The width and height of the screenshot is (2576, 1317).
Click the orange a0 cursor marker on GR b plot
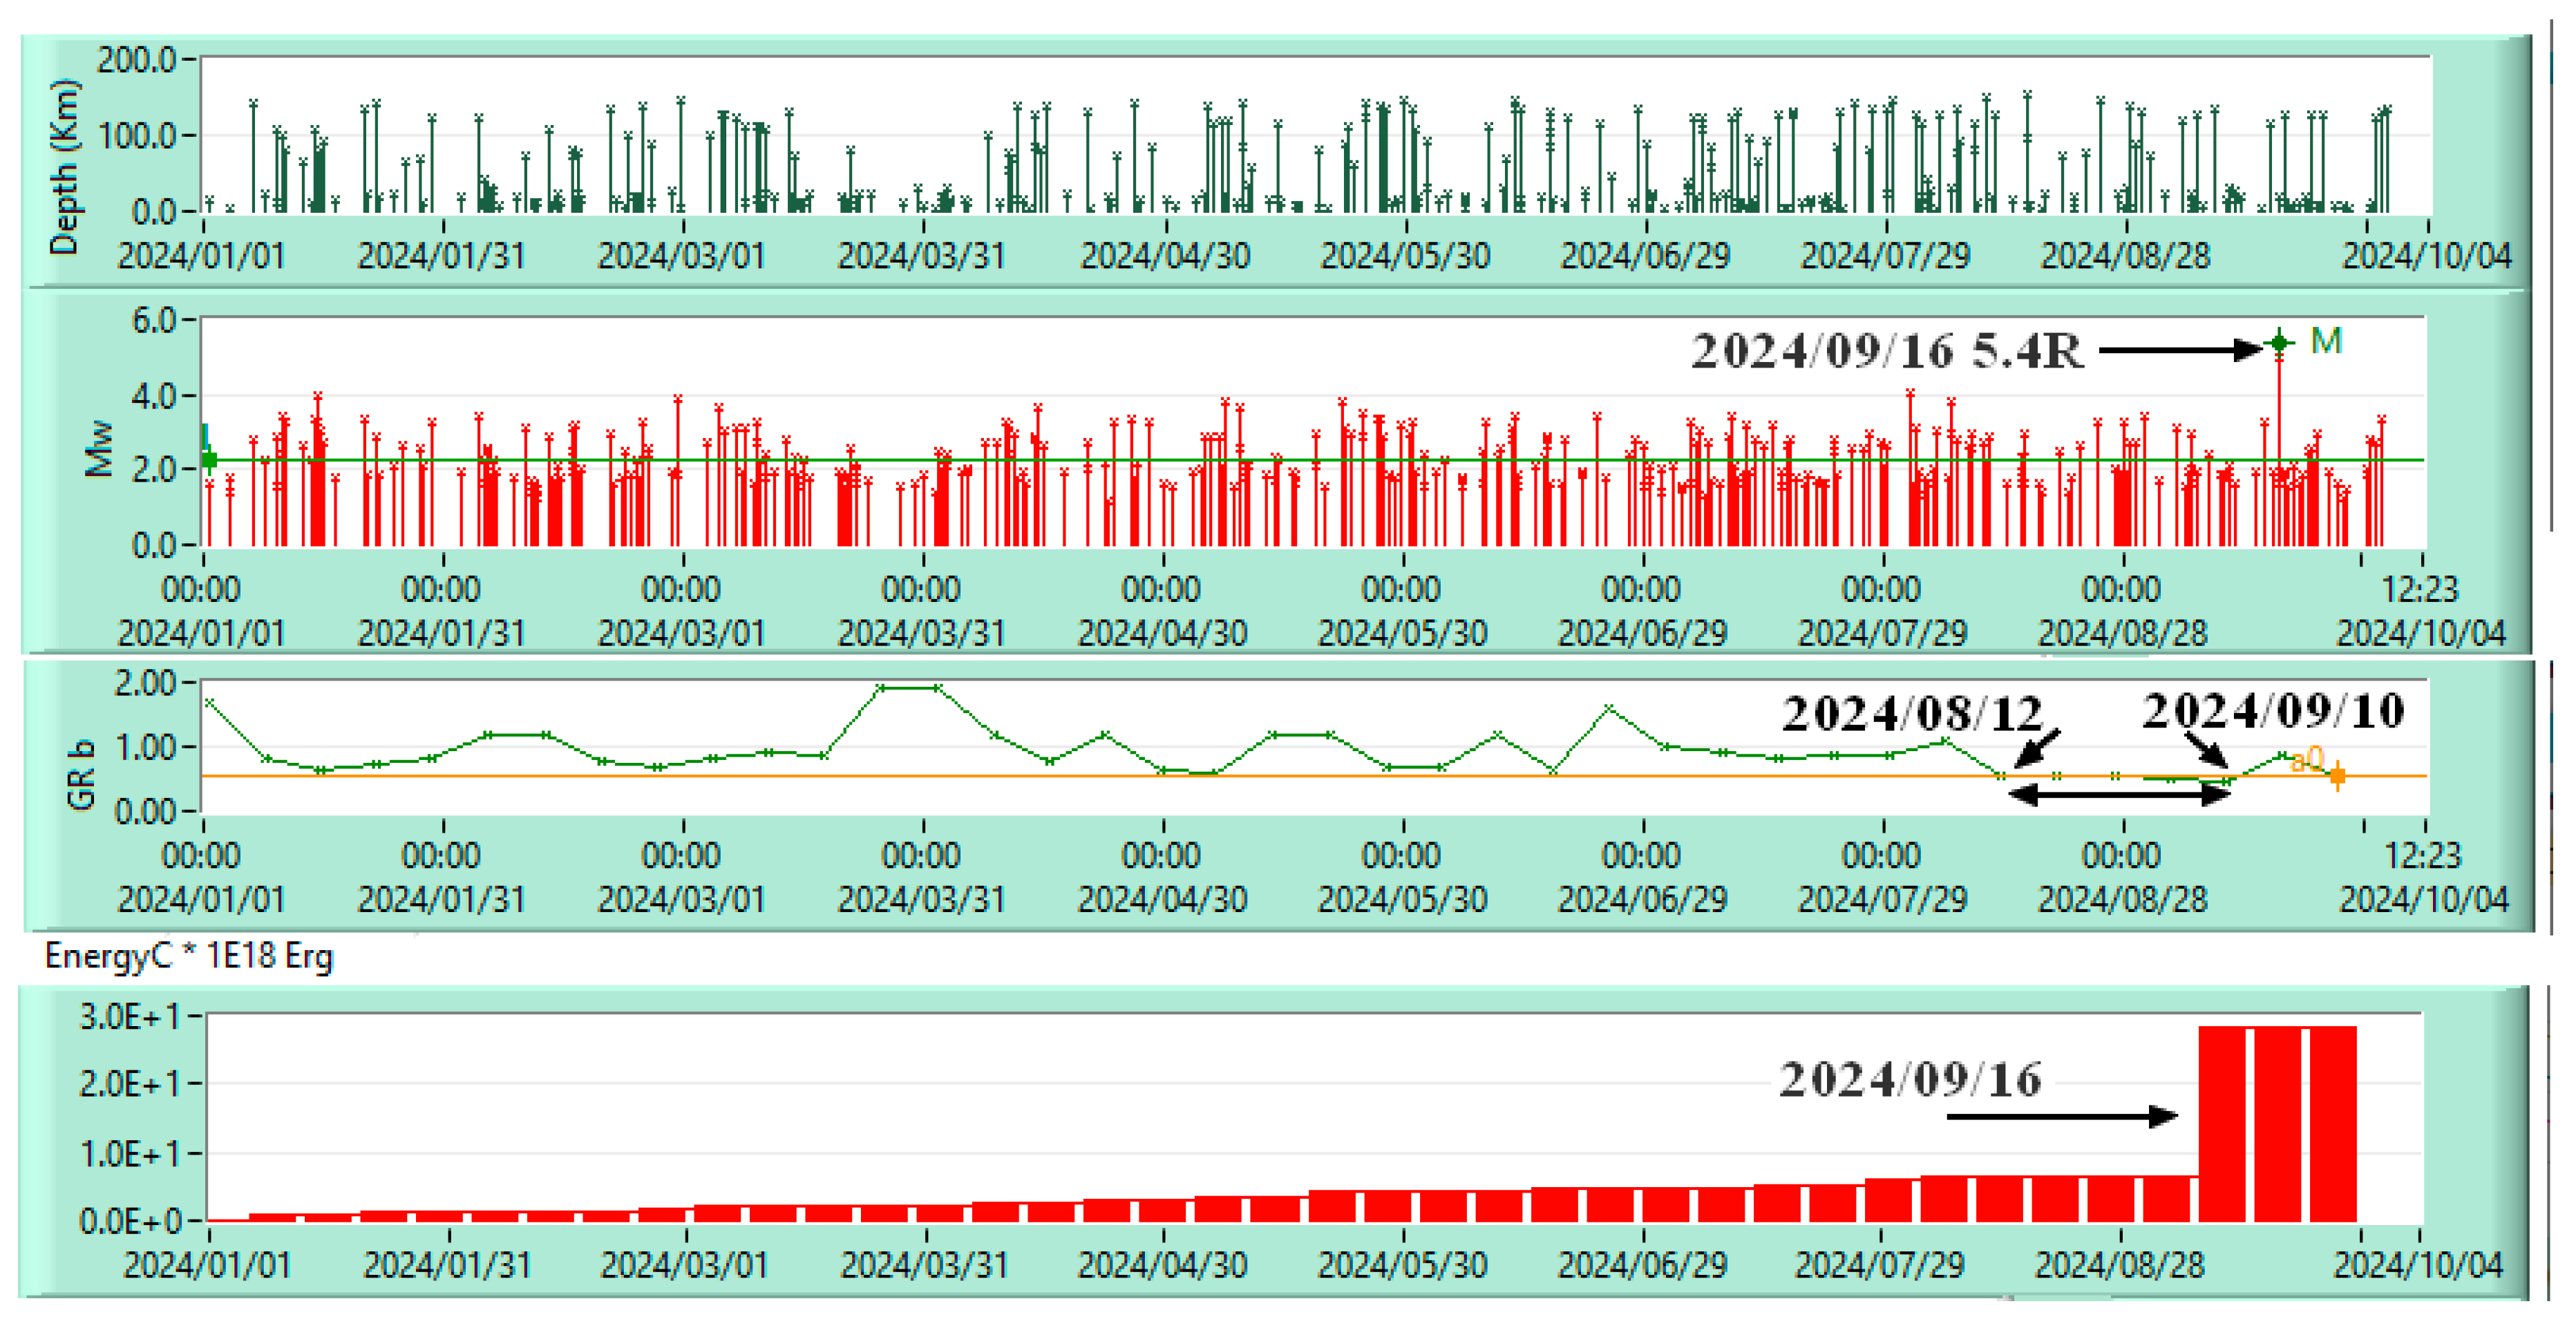(2337, 775)
